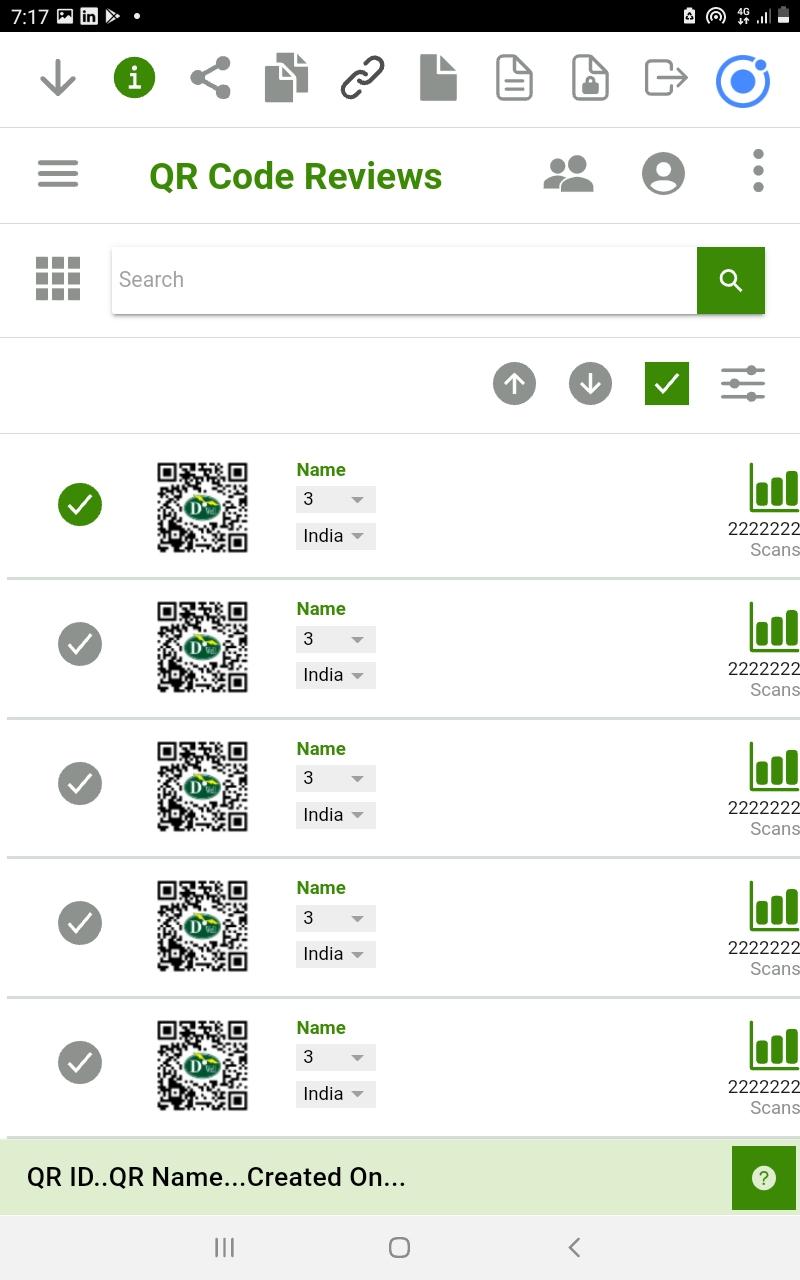The width and height of the screenshot is (800, 1280).
Task: Tap the Android back button
Action: coord(574,1247)
